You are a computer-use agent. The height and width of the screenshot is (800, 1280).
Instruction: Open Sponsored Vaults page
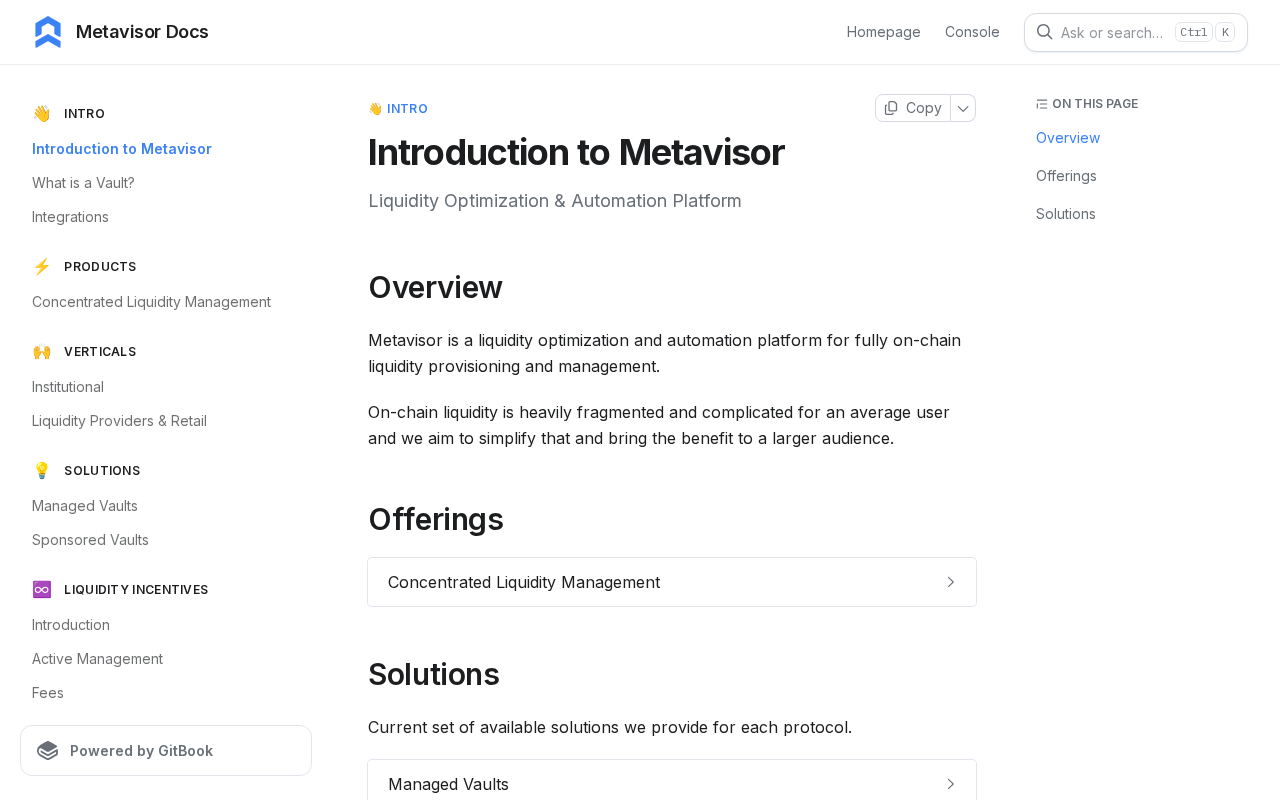pos(90,540)
